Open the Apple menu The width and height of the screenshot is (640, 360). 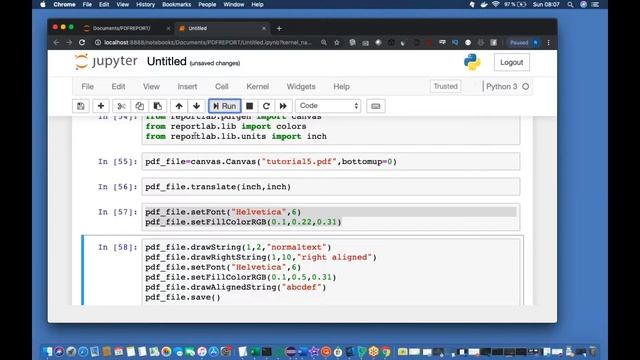click(x=43, y=4)
